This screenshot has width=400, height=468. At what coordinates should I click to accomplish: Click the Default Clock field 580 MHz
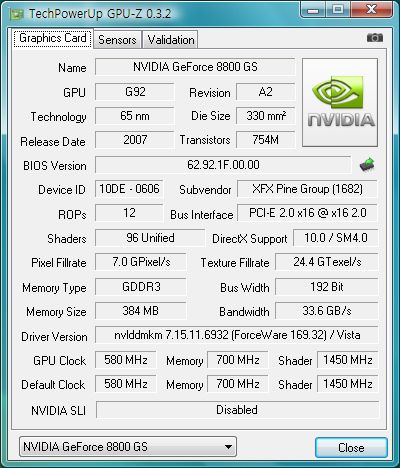(126, 384)
